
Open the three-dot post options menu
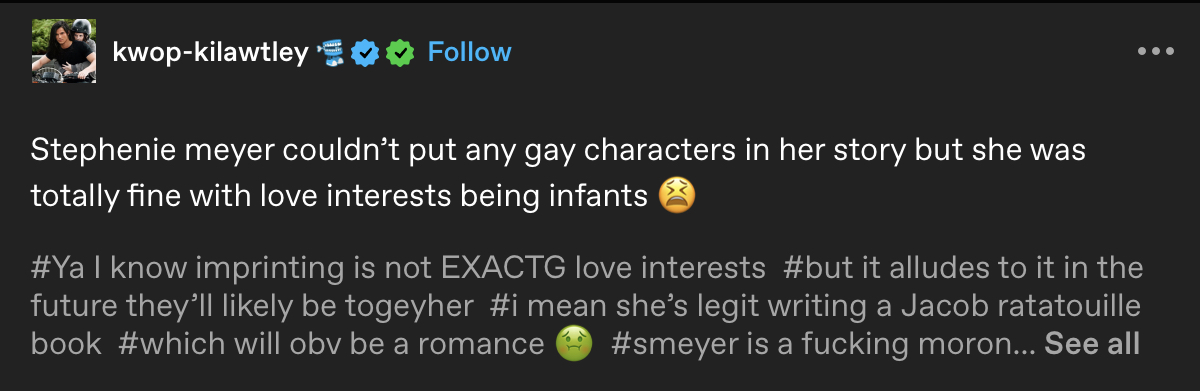pos(1155,52)
